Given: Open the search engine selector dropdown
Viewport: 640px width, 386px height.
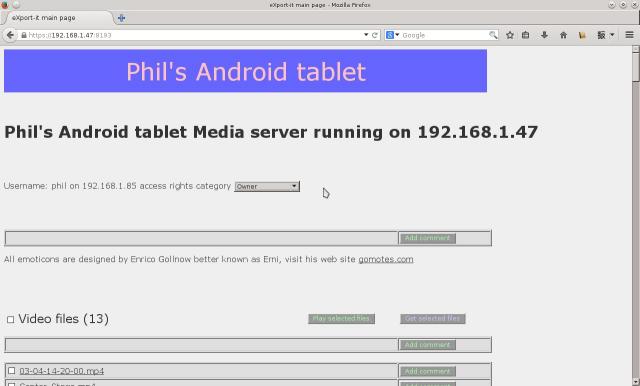Looking at the screenshot, I should 392,35.
